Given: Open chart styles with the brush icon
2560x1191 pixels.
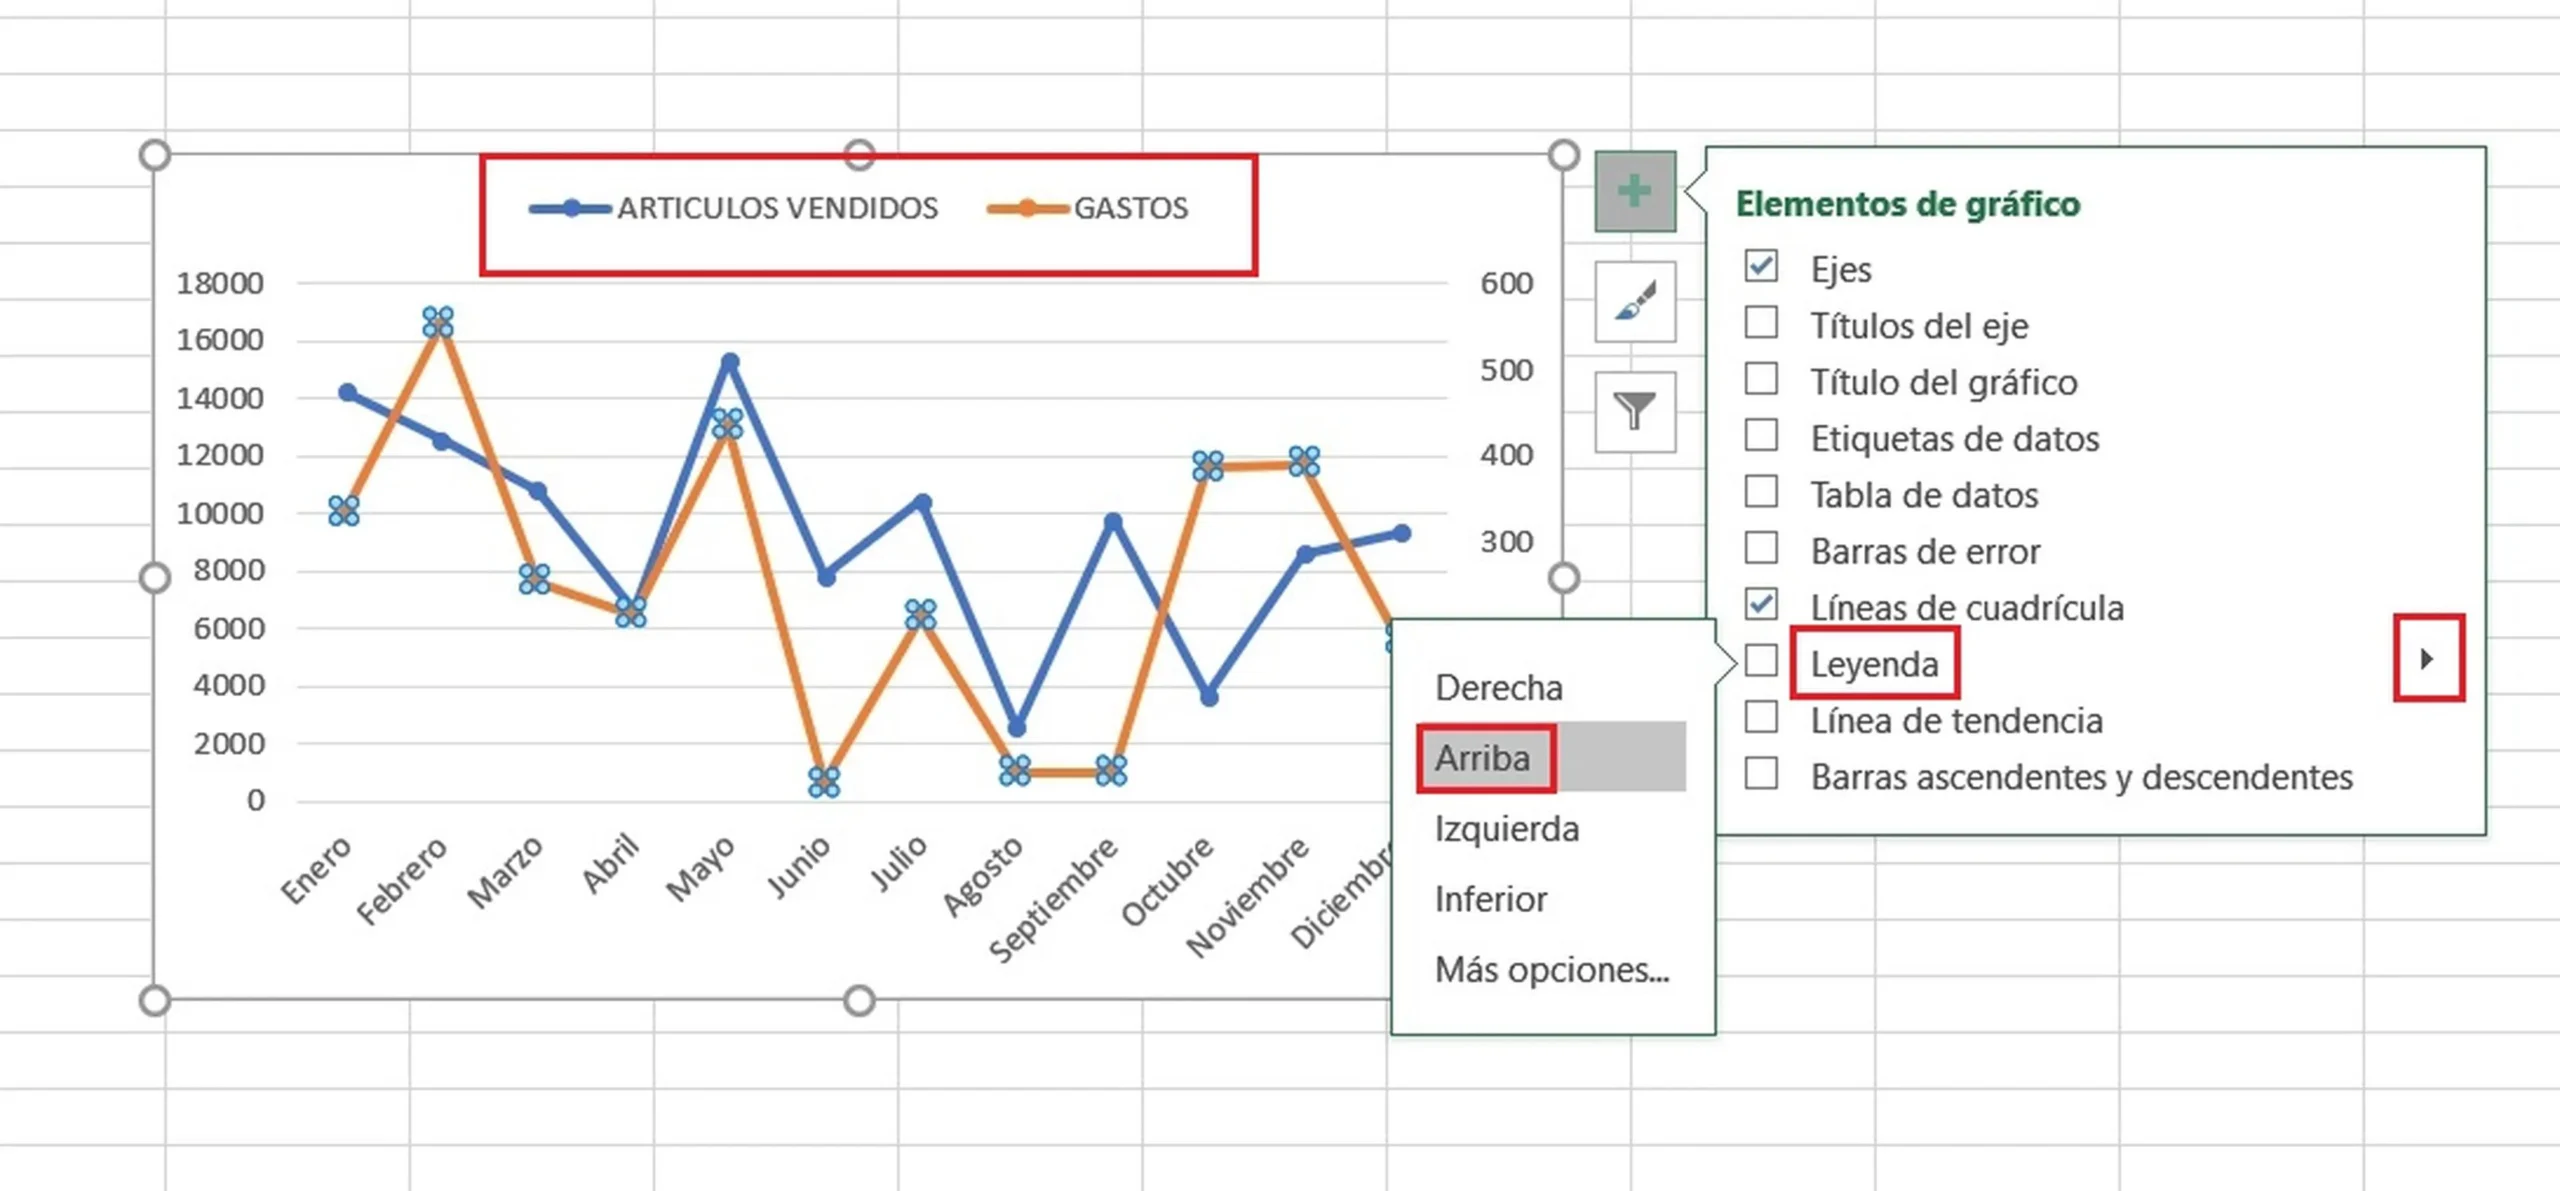Looking at the screenshot, I should [x=1634, y=303].
